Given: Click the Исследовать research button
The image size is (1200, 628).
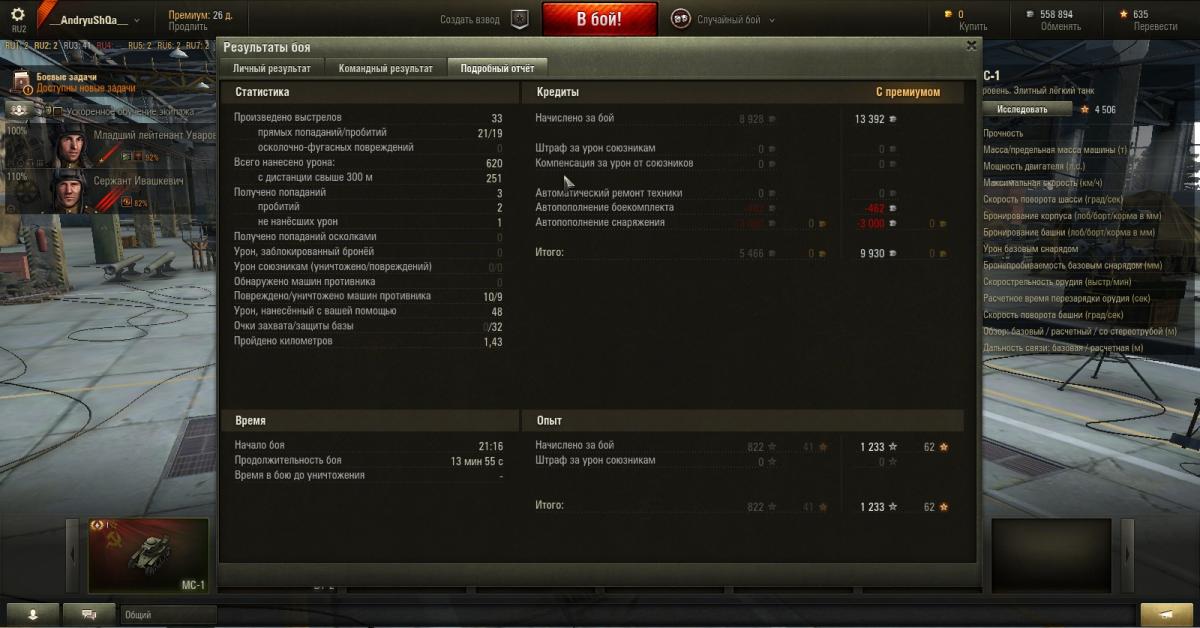Looking at the screenshot, I should click(x=1022, y=109).
